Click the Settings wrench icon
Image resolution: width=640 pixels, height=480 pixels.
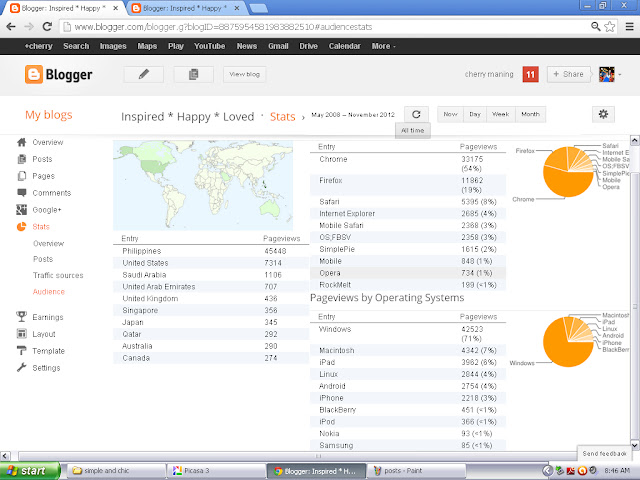coord(22,367)
